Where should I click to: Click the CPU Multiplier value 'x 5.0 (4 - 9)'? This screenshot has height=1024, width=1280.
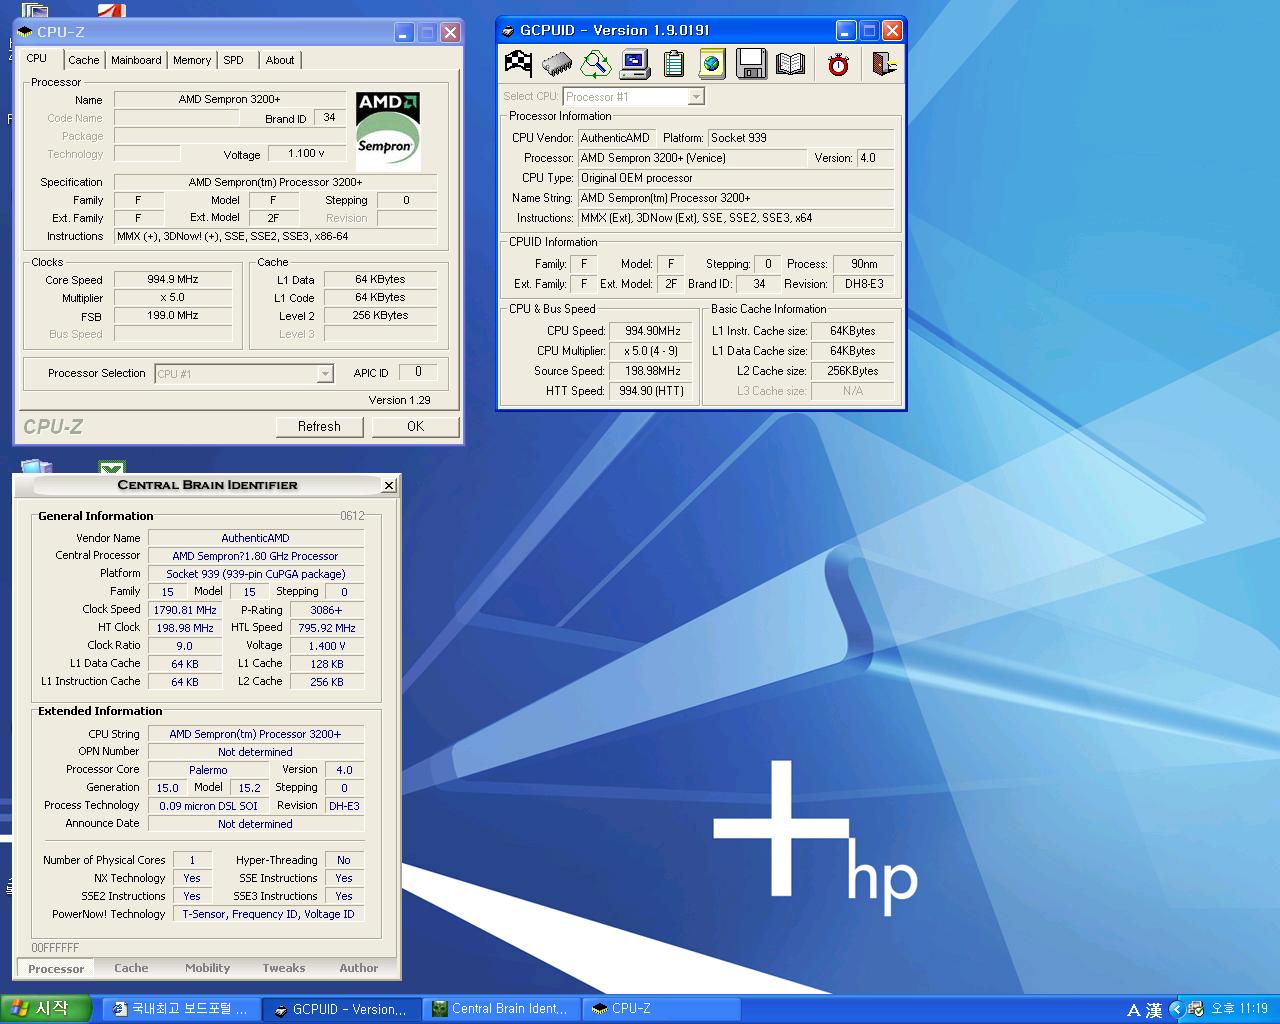click(651, 351)
